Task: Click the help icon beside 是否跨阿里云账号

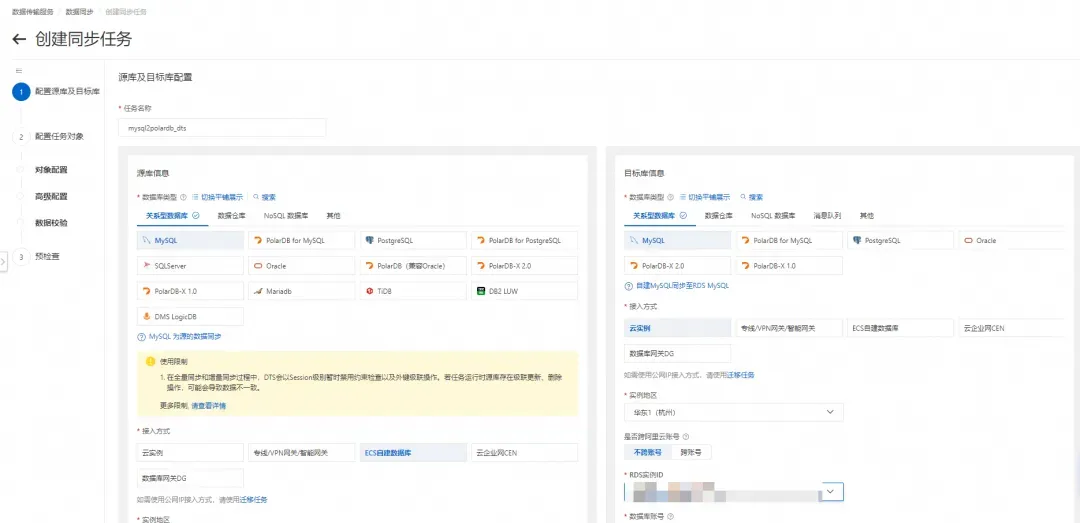Action: tap(687, 436)
